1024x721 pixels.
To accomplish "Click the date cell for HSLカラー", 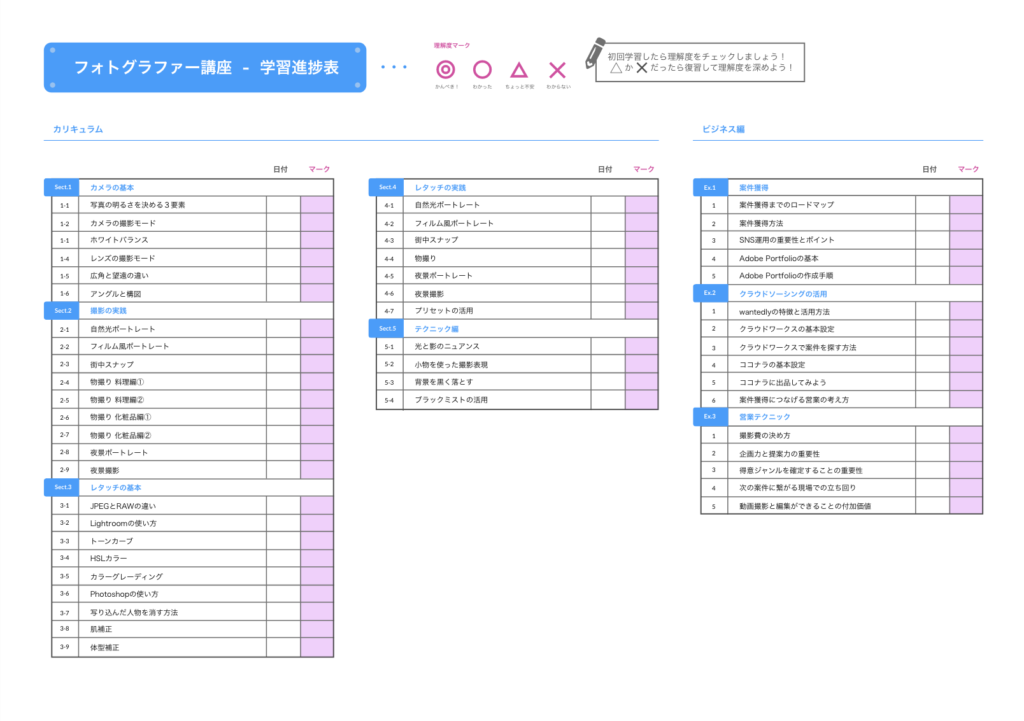I will tap(283, 558).
